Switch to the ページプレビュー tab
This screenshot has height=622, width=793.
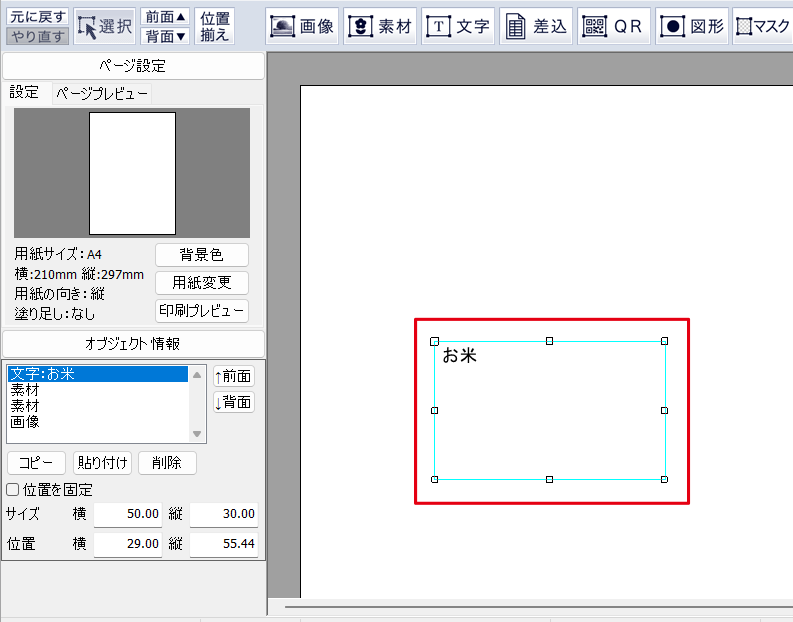point(101,93)
